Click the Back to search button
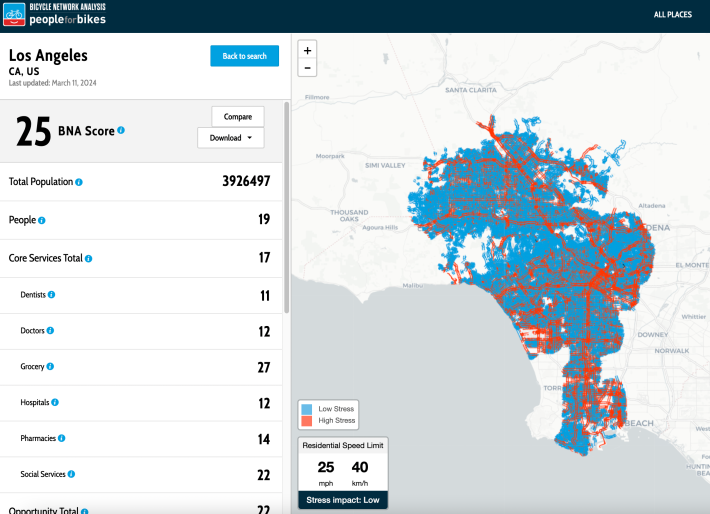Image resolution: width=710 pixels, height=514 pixels. pyautogui.click(x=245, y=56)
